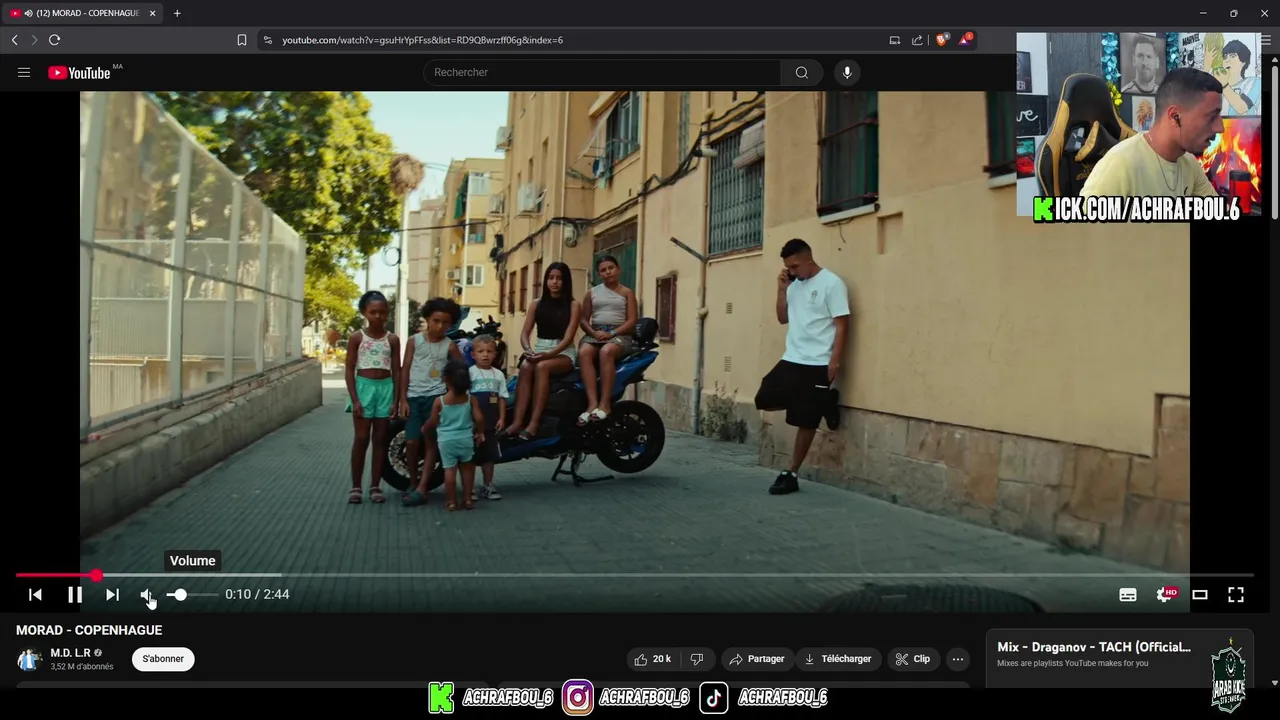Go forward in browser history
Image resolution: width=1280 pixels, height=720 pixels.
(x=34, y=40)
